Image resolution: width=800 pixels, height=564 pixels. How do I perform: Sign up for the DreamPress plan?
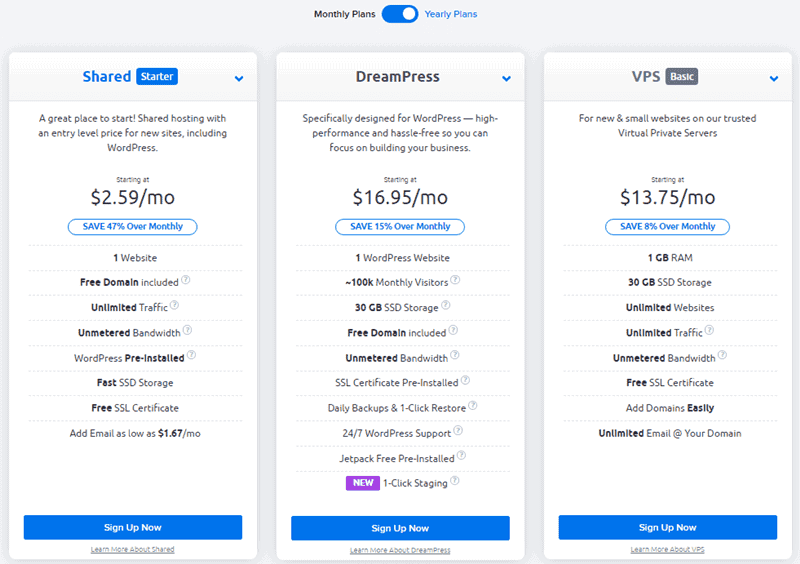(x=400, y=528)
